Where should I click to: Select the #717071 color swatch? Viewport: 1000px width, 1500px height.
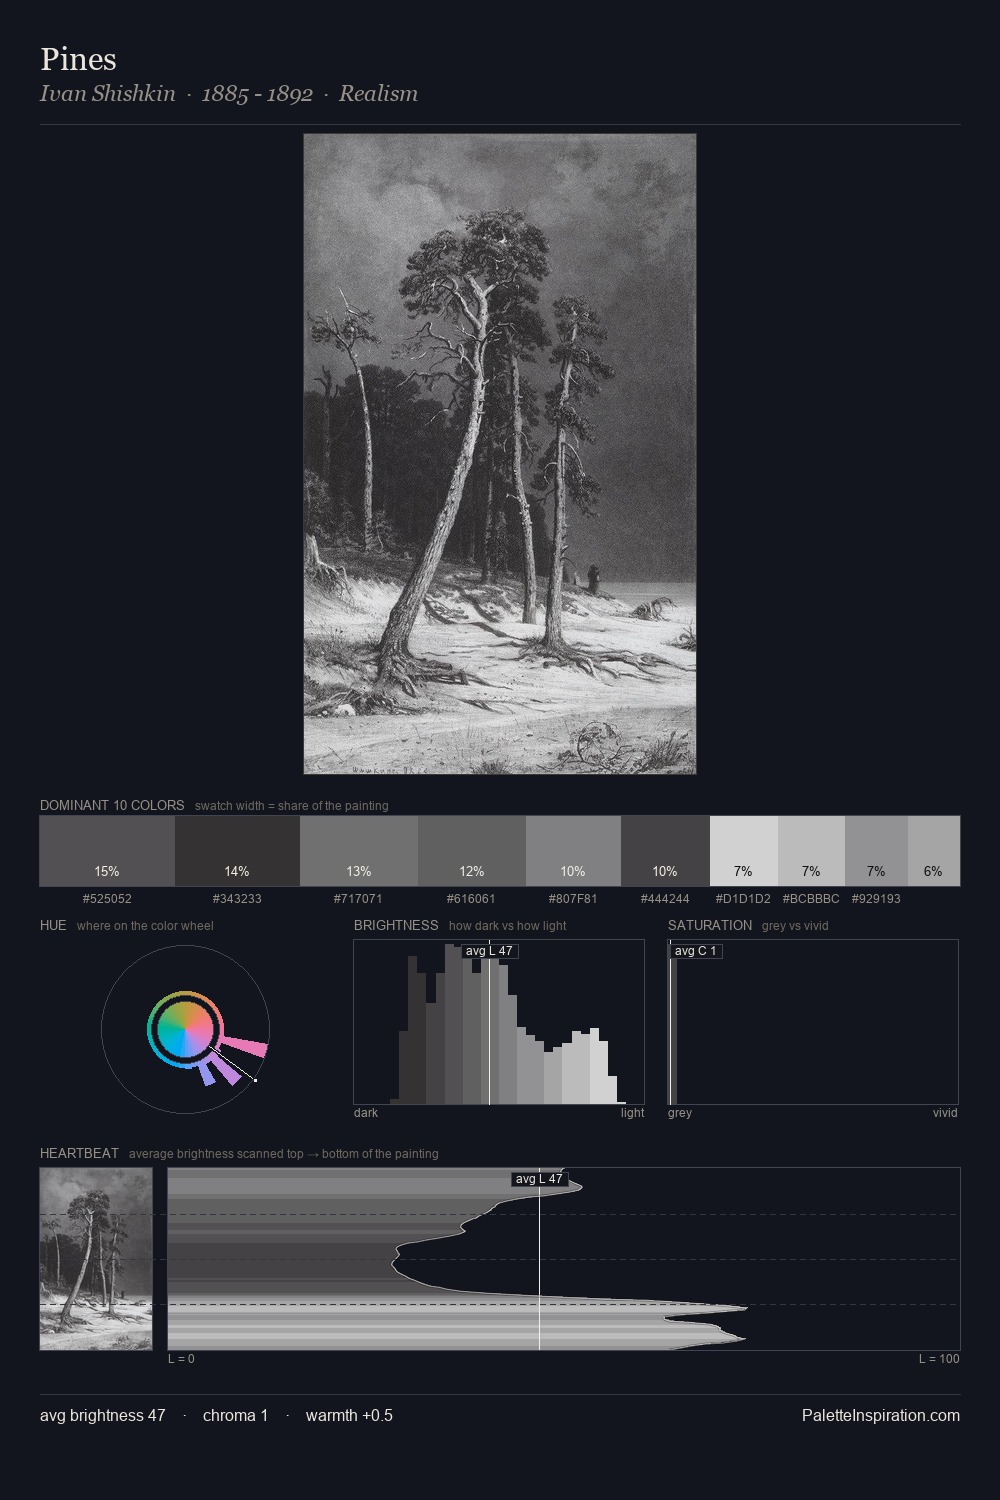click(x=359, y=851)
